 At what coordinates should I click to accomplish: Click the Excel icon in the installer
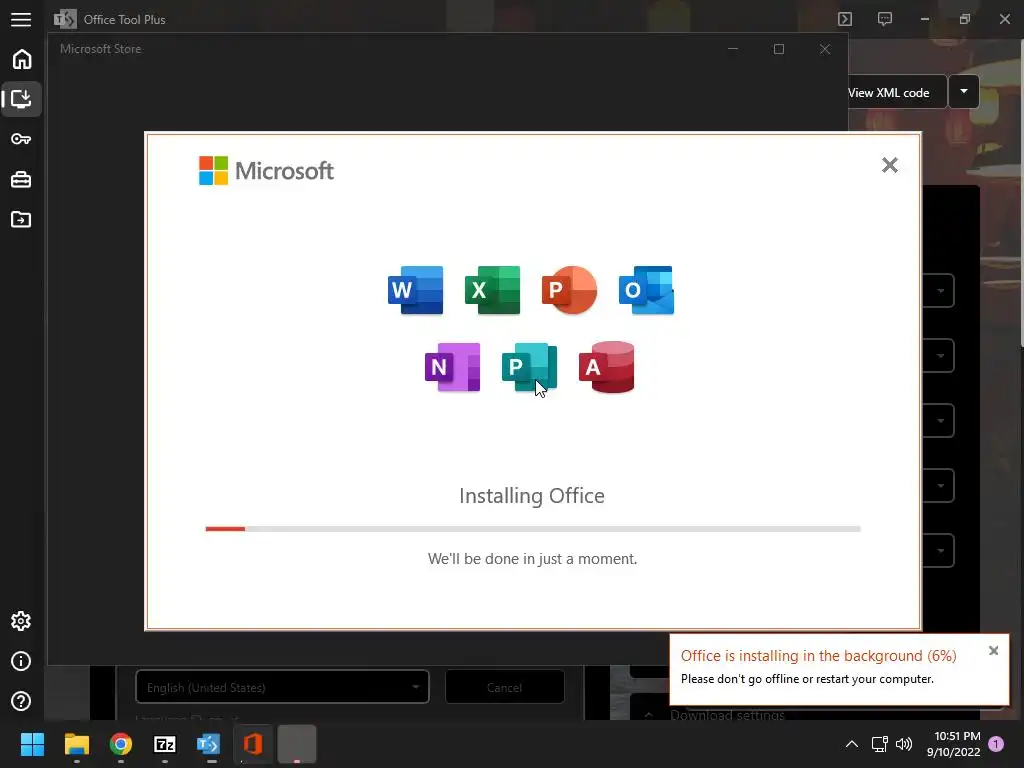[492, 290]
